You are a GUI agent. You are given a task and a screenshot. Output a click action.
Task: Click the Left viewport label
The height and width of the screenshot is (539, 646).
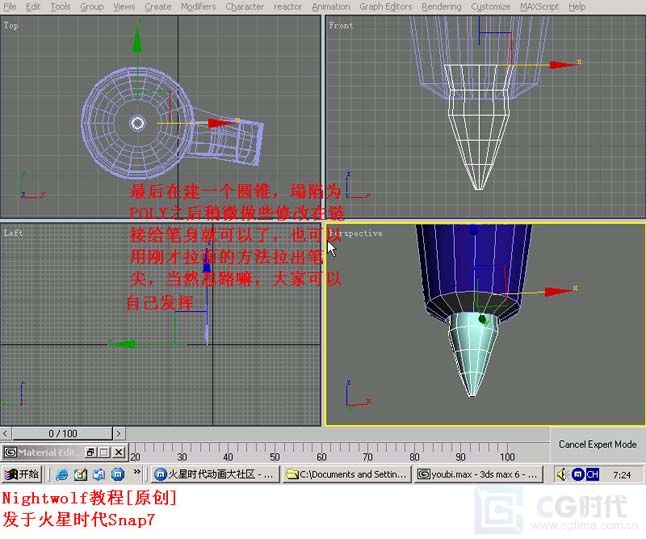13,233
